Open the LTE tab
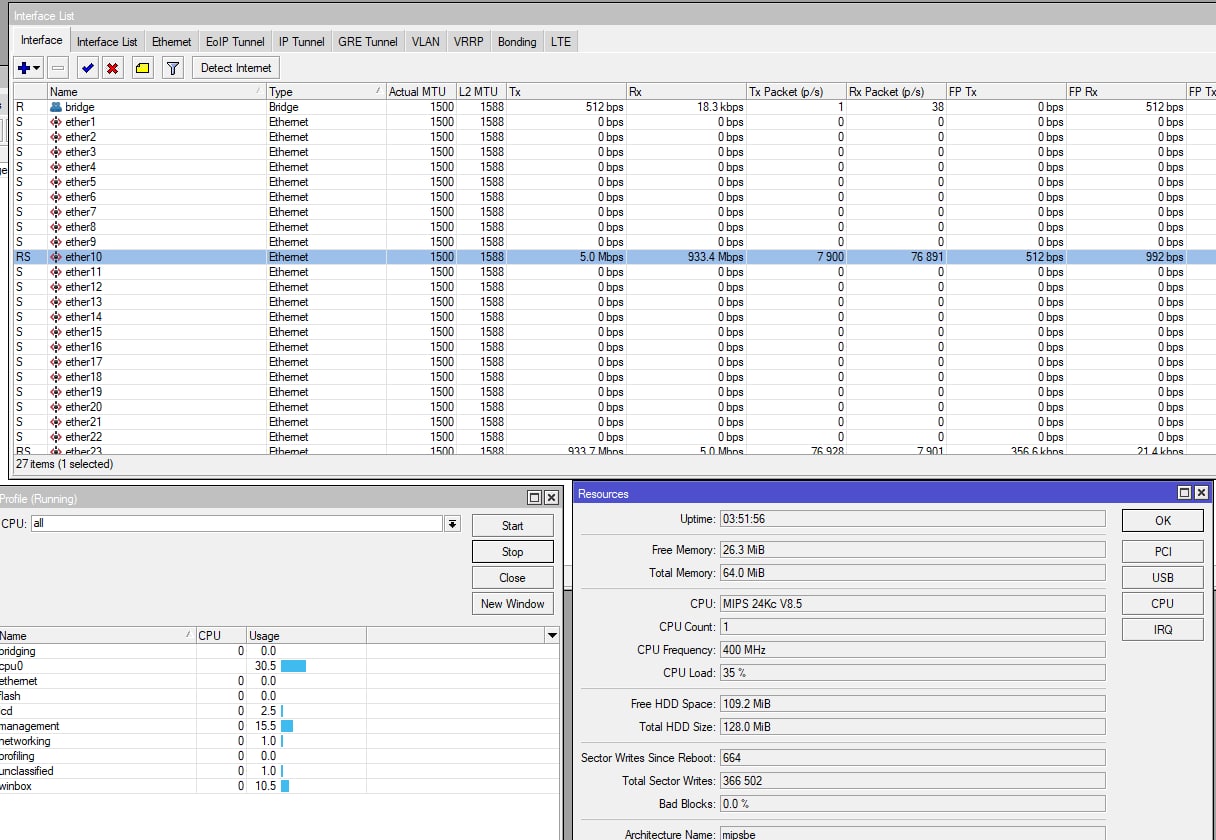The width and height of the screenshot is (1216, 840). click(561, 42)
